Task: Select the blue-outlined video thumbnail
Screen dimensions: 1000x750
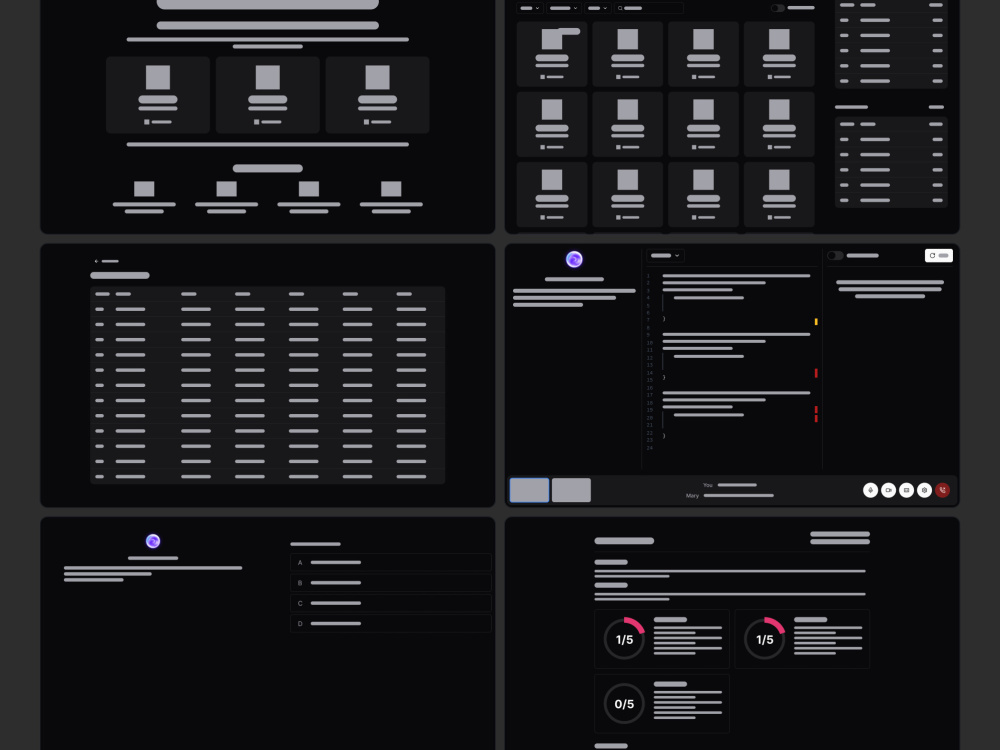Action: coord(529,490)
